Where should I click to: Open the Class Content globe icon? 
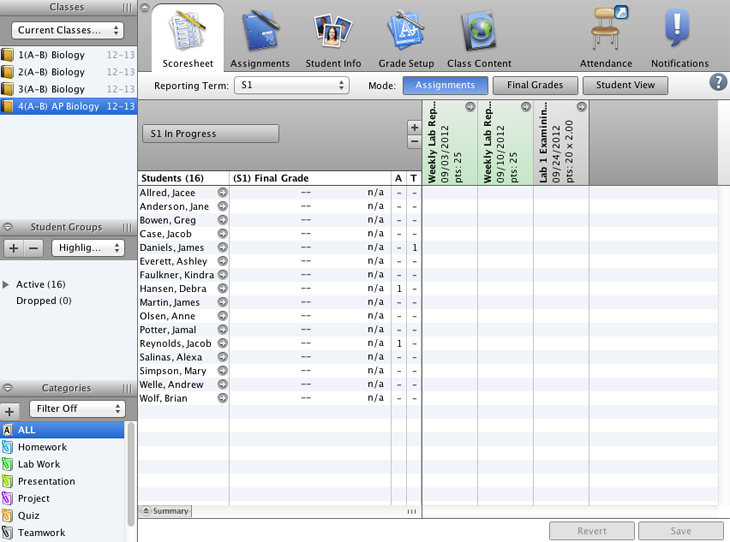pyautogui.click(x=478, y=33)
